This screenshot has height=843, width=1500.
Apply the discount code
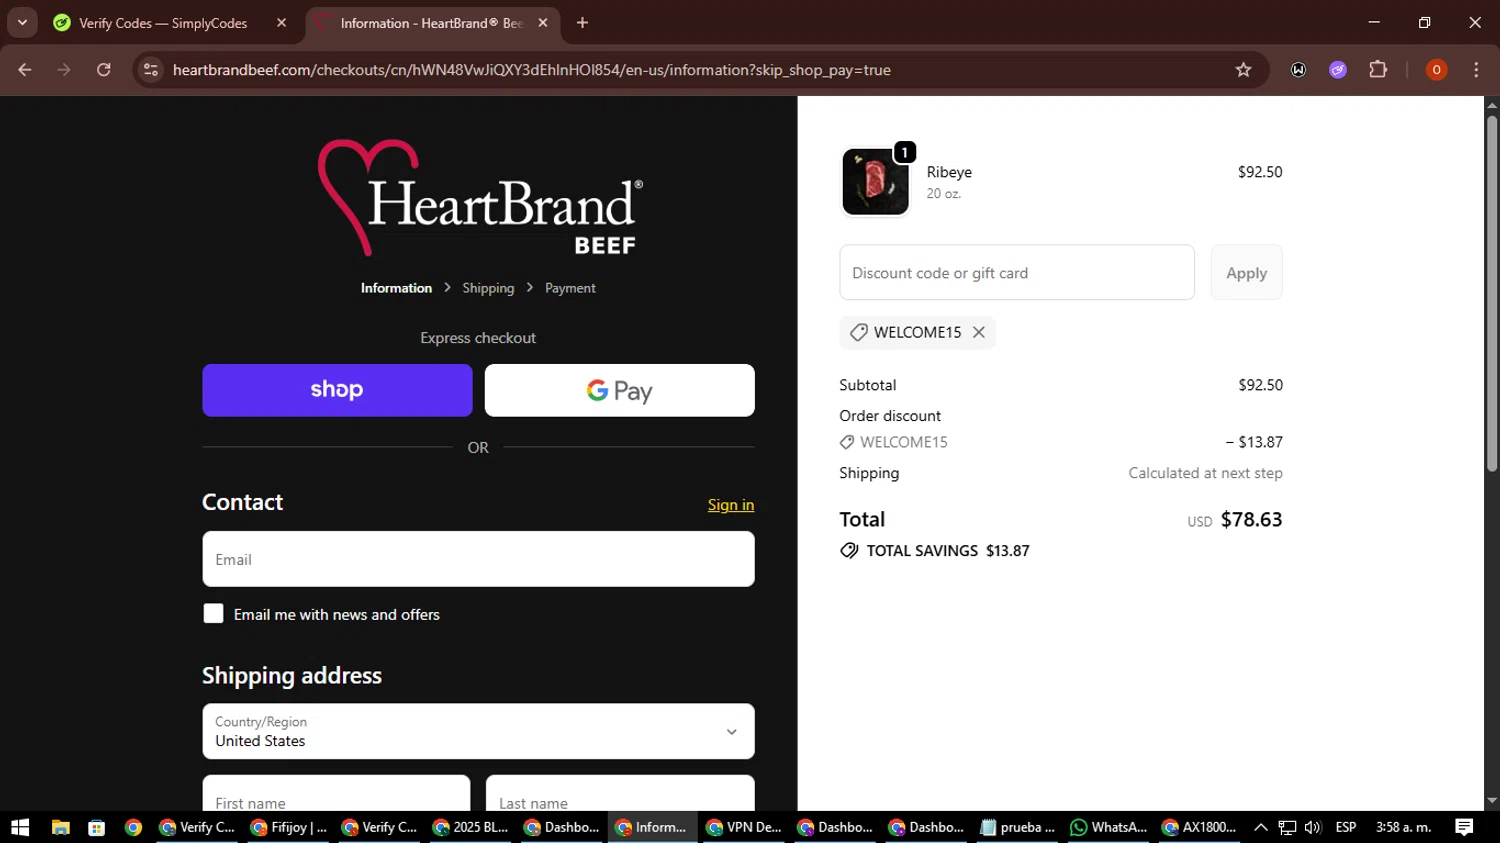(x=1246, y=272)
